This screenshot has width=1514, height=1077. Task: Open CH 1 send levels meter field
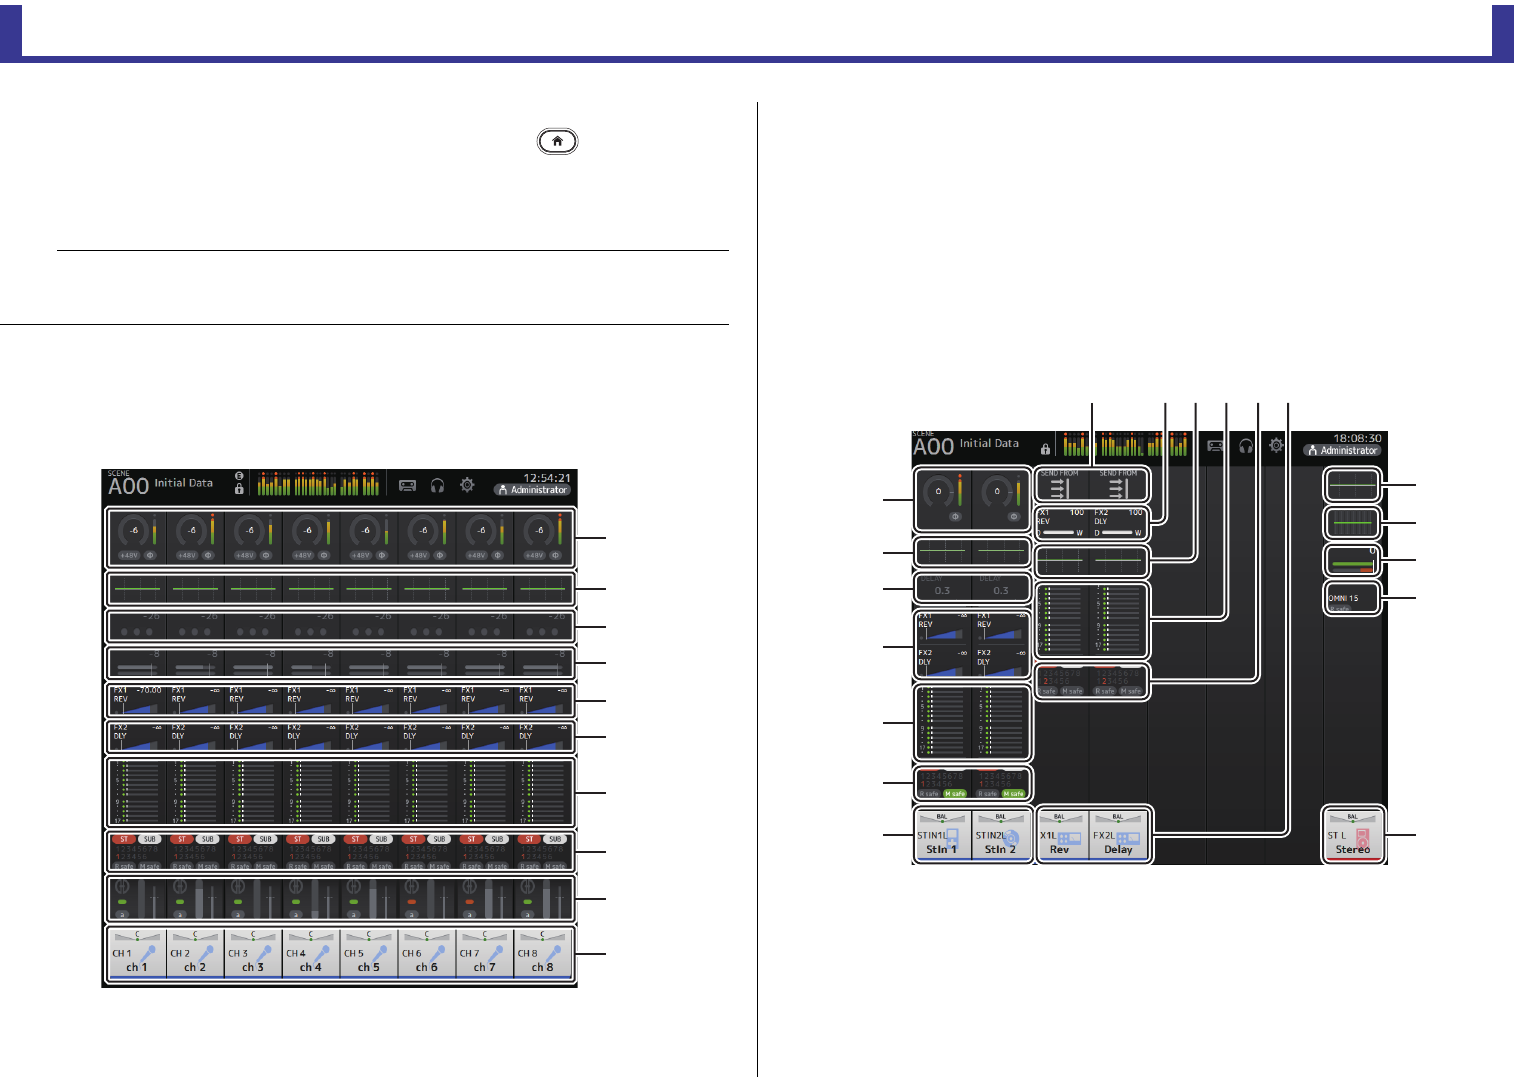(137, 792)
